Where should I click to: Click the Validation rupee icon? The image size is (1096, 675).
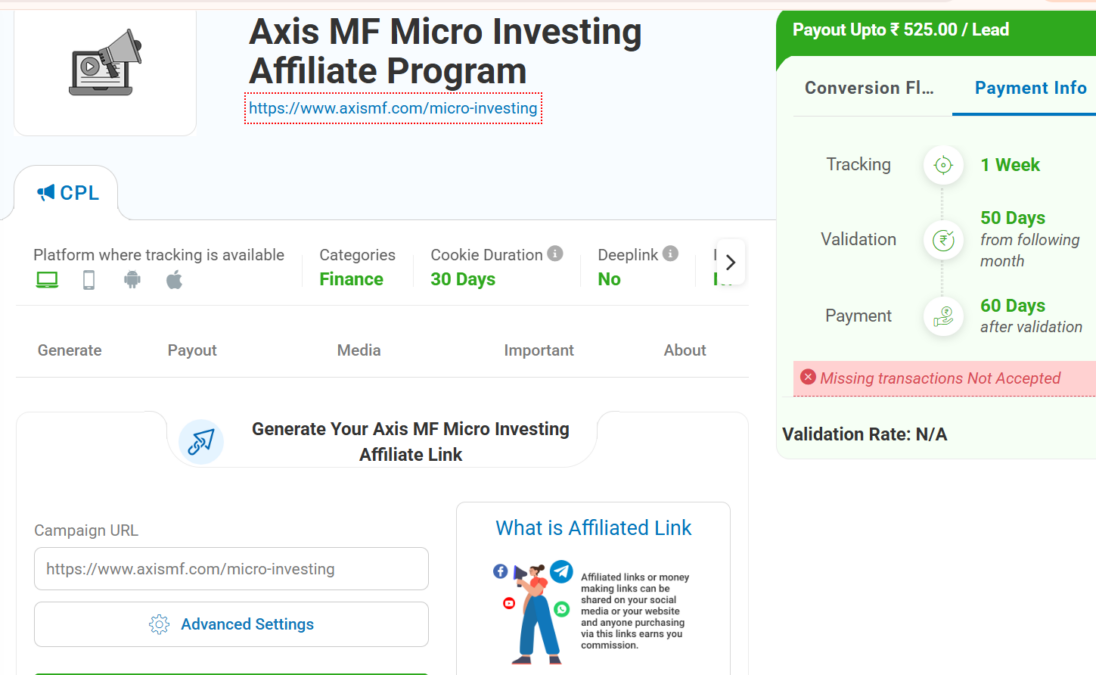tap(942, 240)
